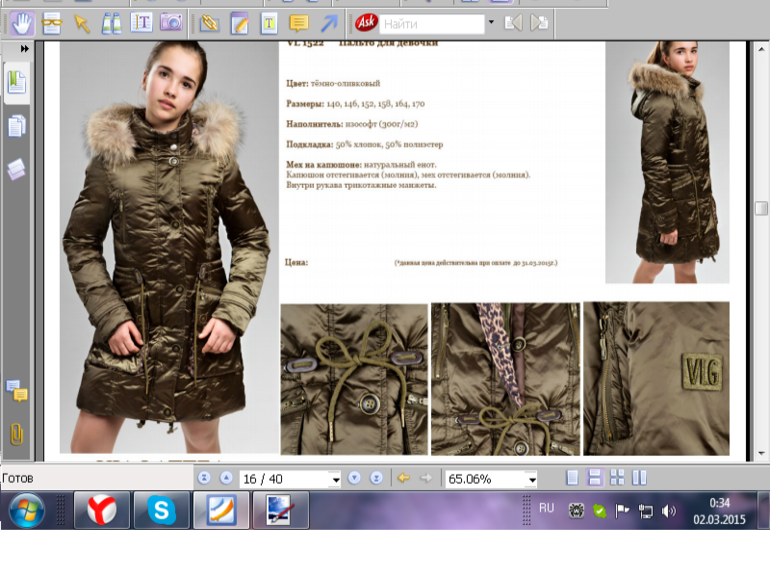Screen dimensions: 770x578
Task: Open the Attachments paperclip panel
Action: tap(17, 433)
